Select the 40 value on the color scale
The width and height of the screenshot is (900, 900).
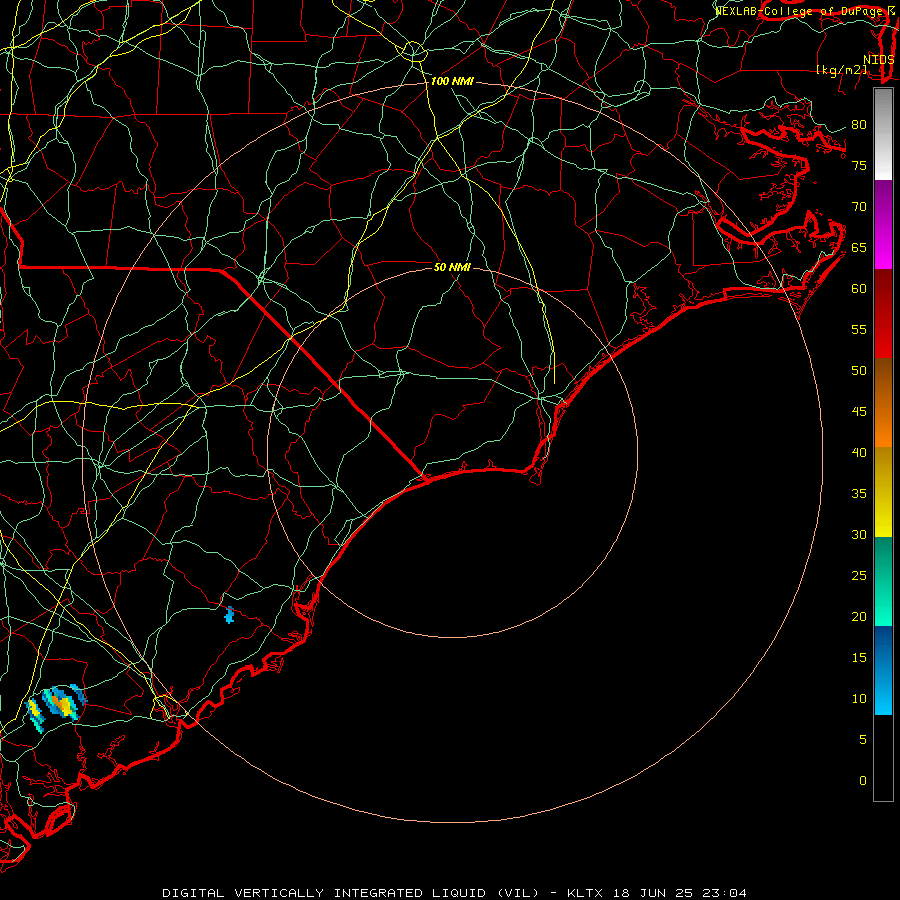pos(859,452)
